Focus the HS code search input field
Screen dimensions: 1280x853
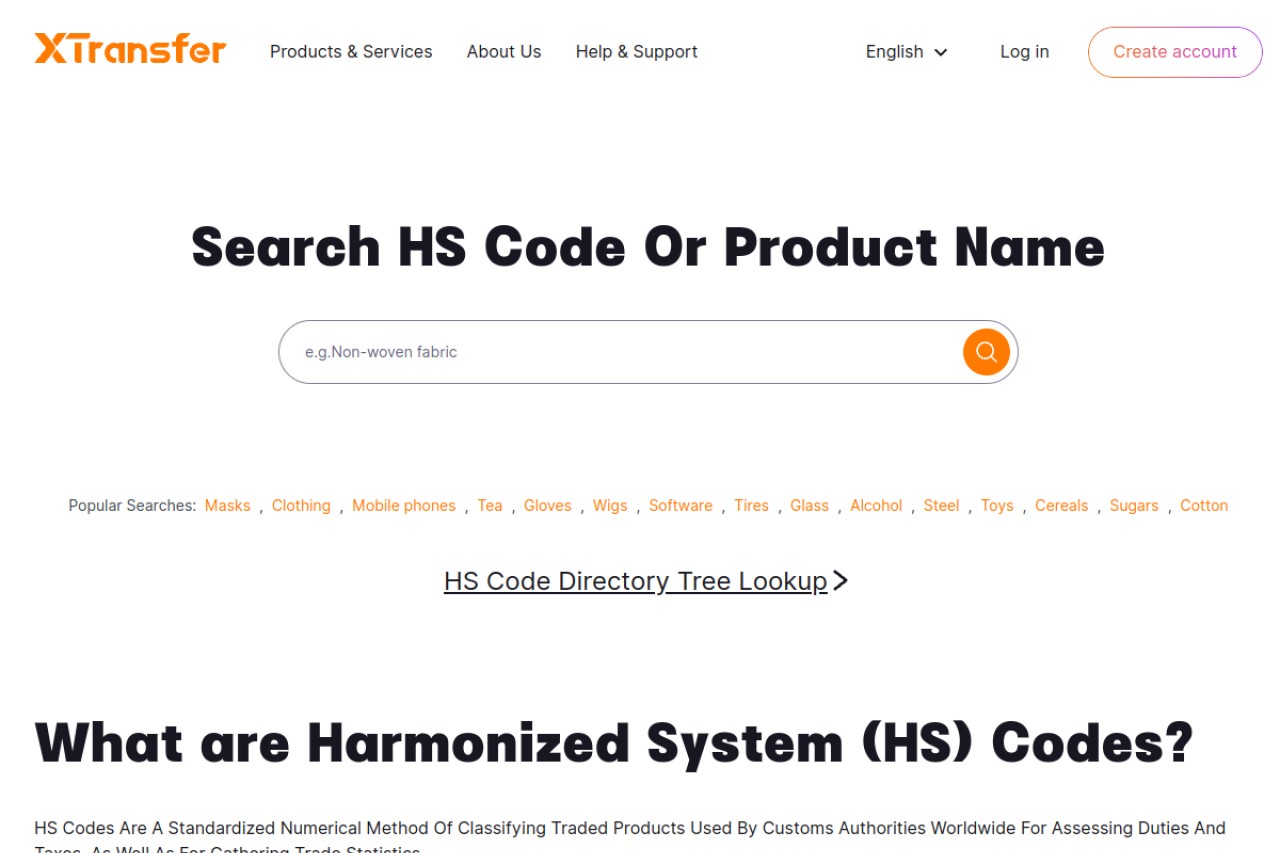(620, 352)
